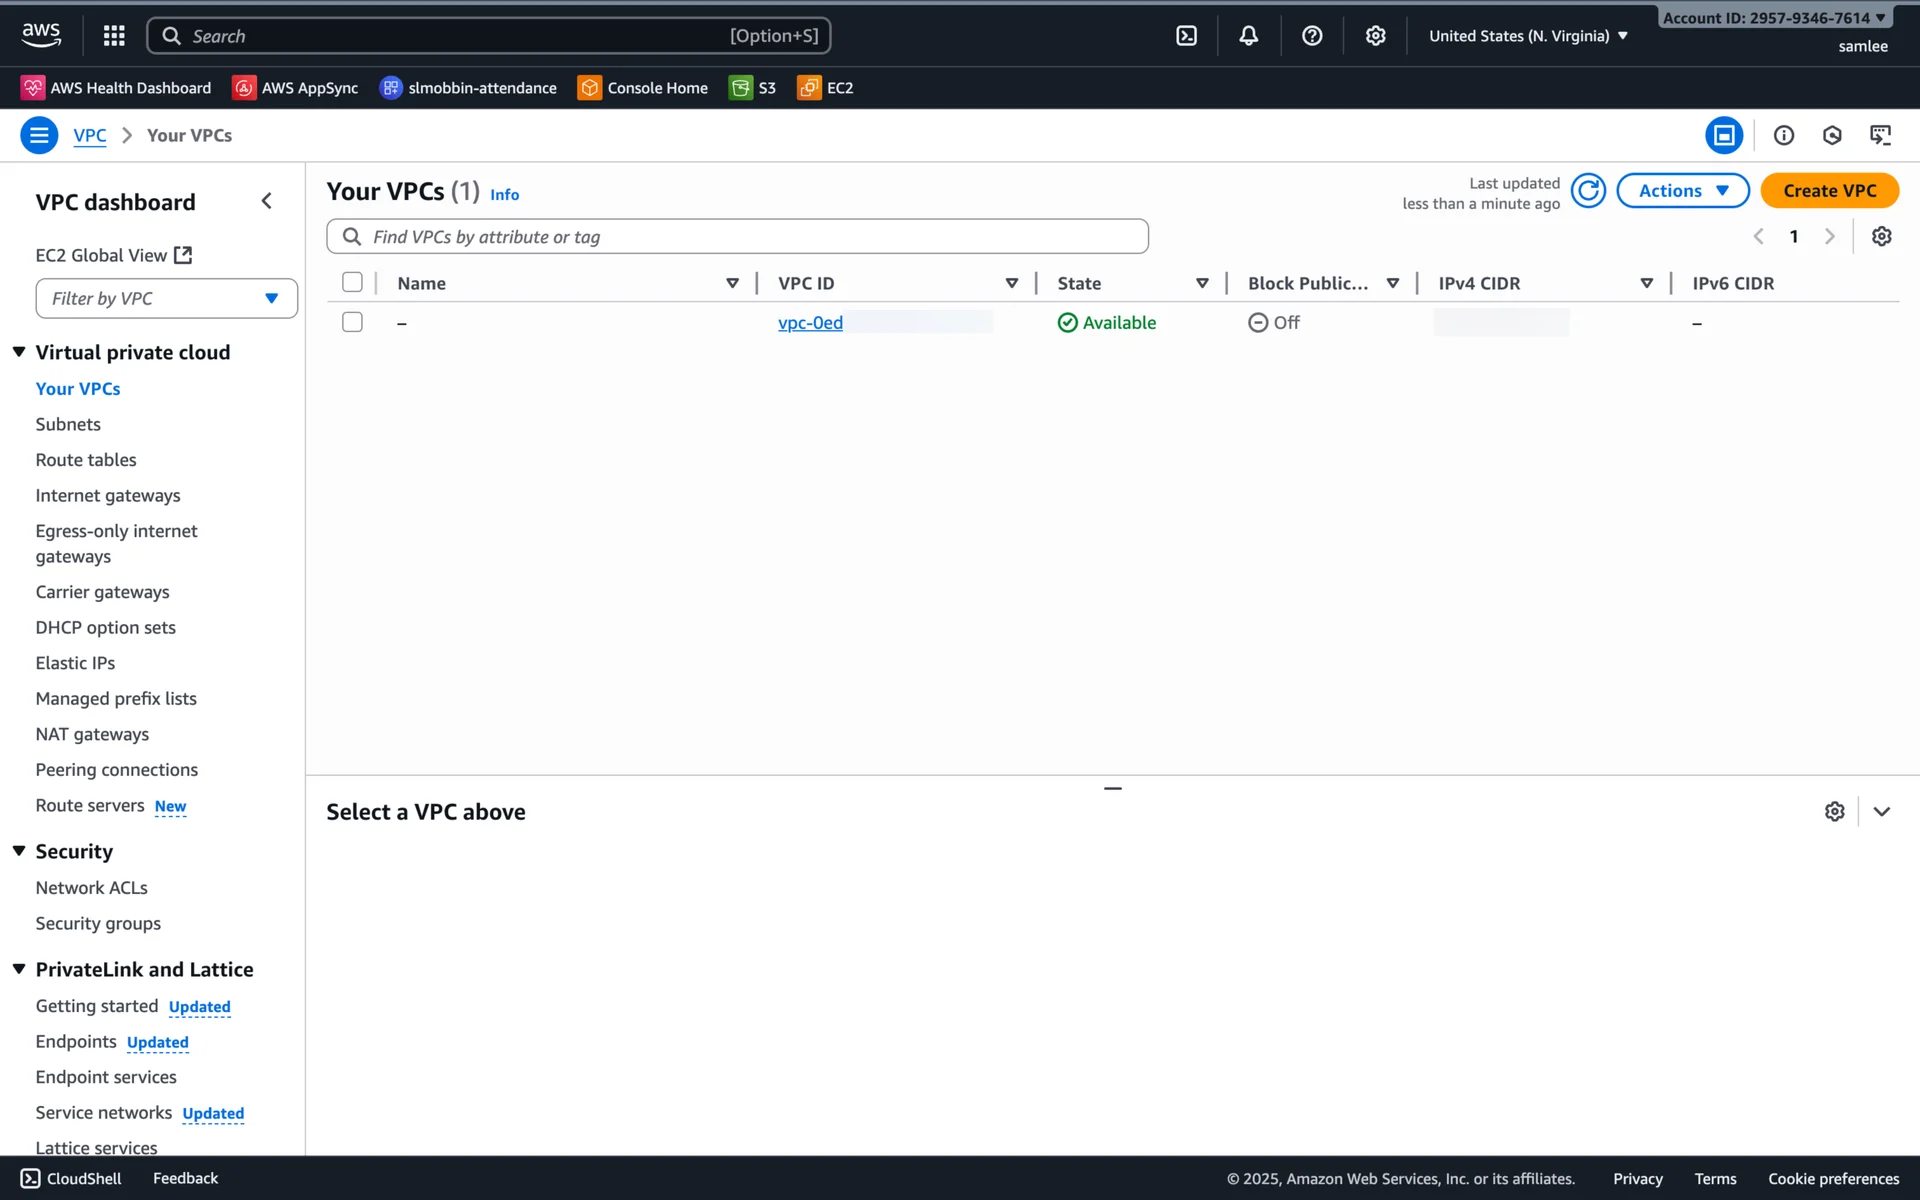The image size is (1920, 1200).
Task: Click the AWS logo home icon
Action: pyautogui.click(x=41, y=35)
